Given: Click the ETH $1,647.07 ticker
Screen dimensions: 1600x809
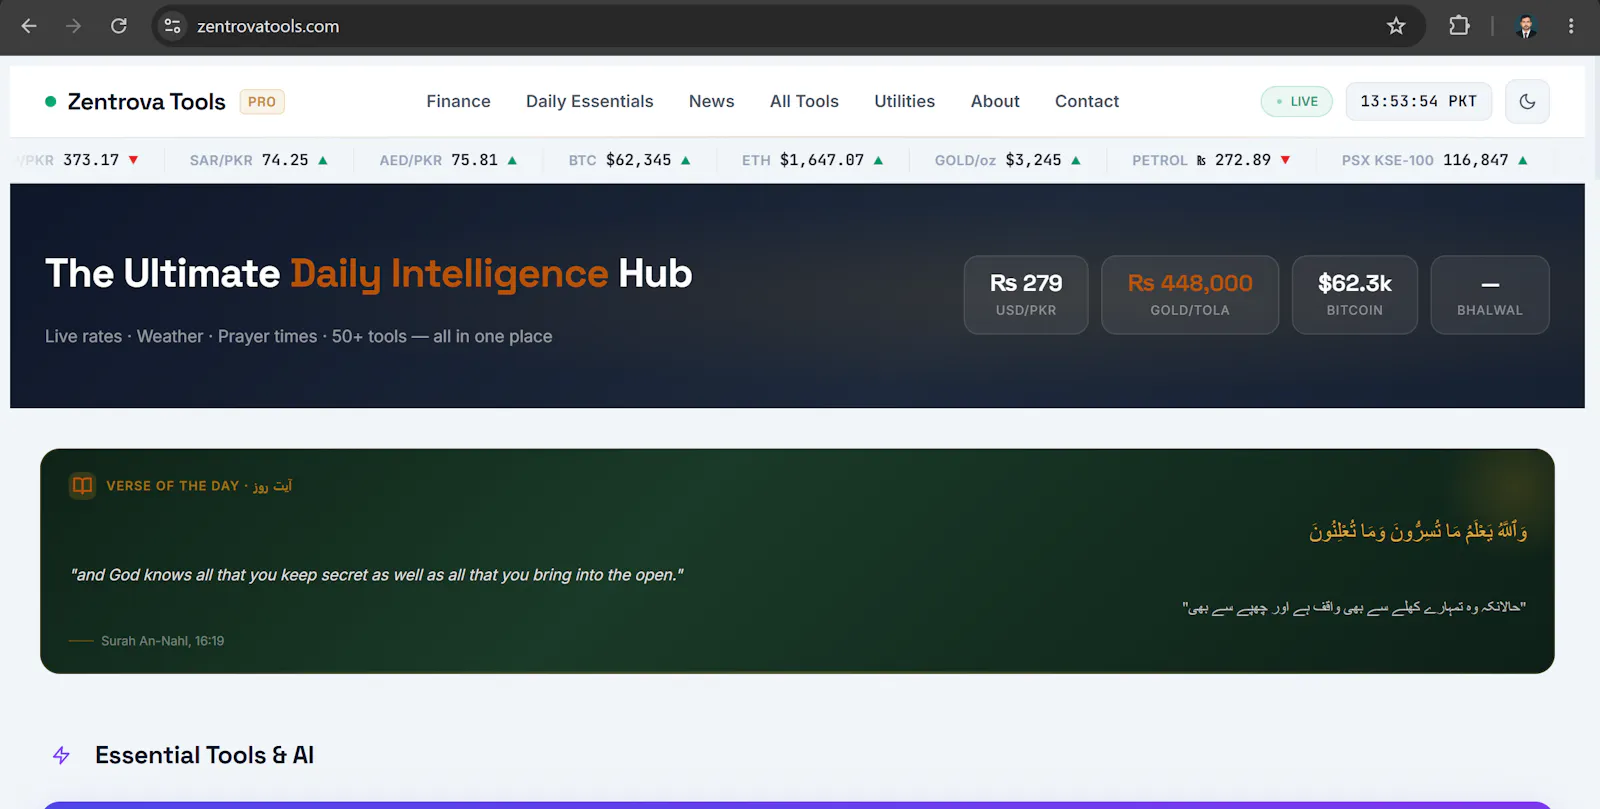Looking at the screenshot, I should (x=813, y=160).
